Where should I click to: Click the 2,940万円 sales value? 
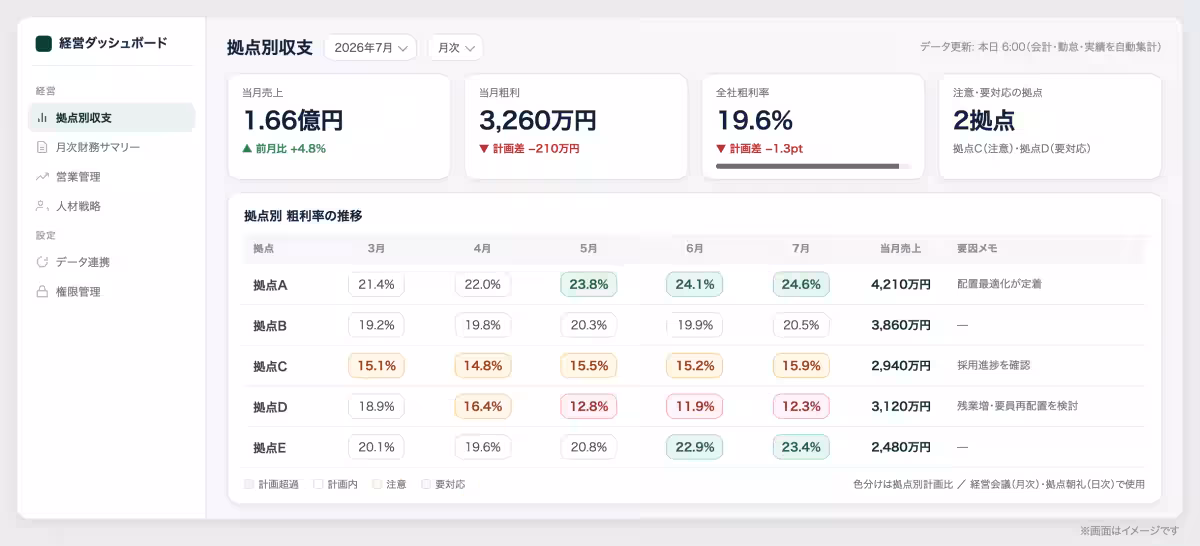coord(901,366)
